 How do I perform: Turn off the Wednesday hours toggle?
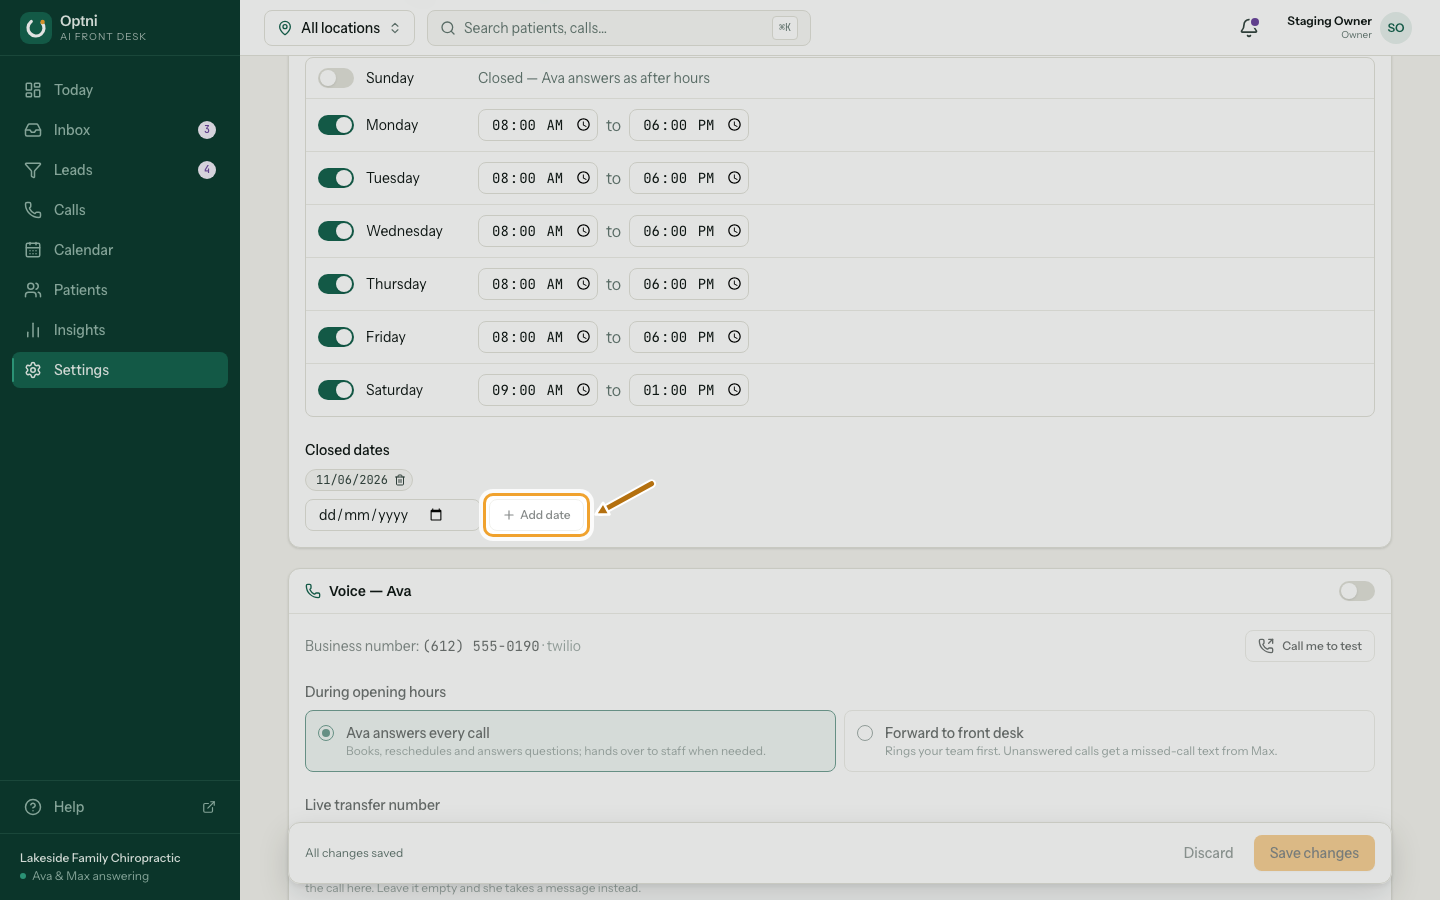tap(336, 231)
